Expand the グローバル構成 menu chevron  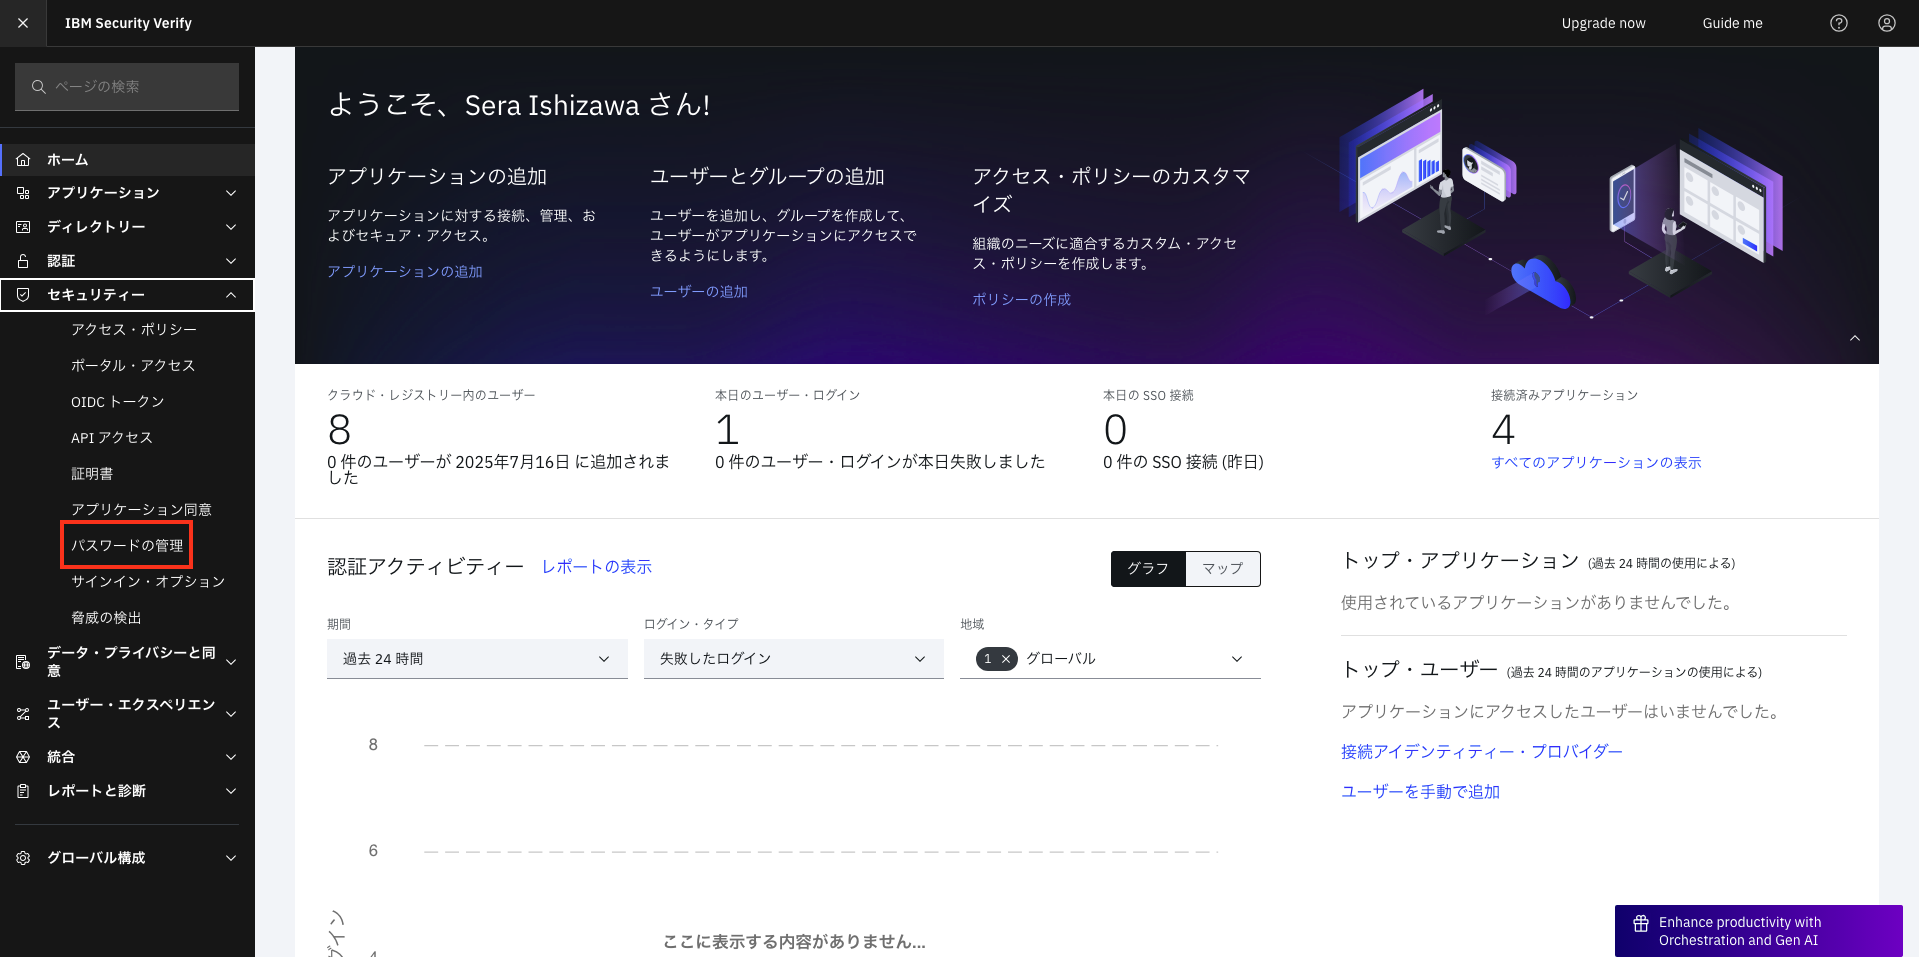click(231, 858)
